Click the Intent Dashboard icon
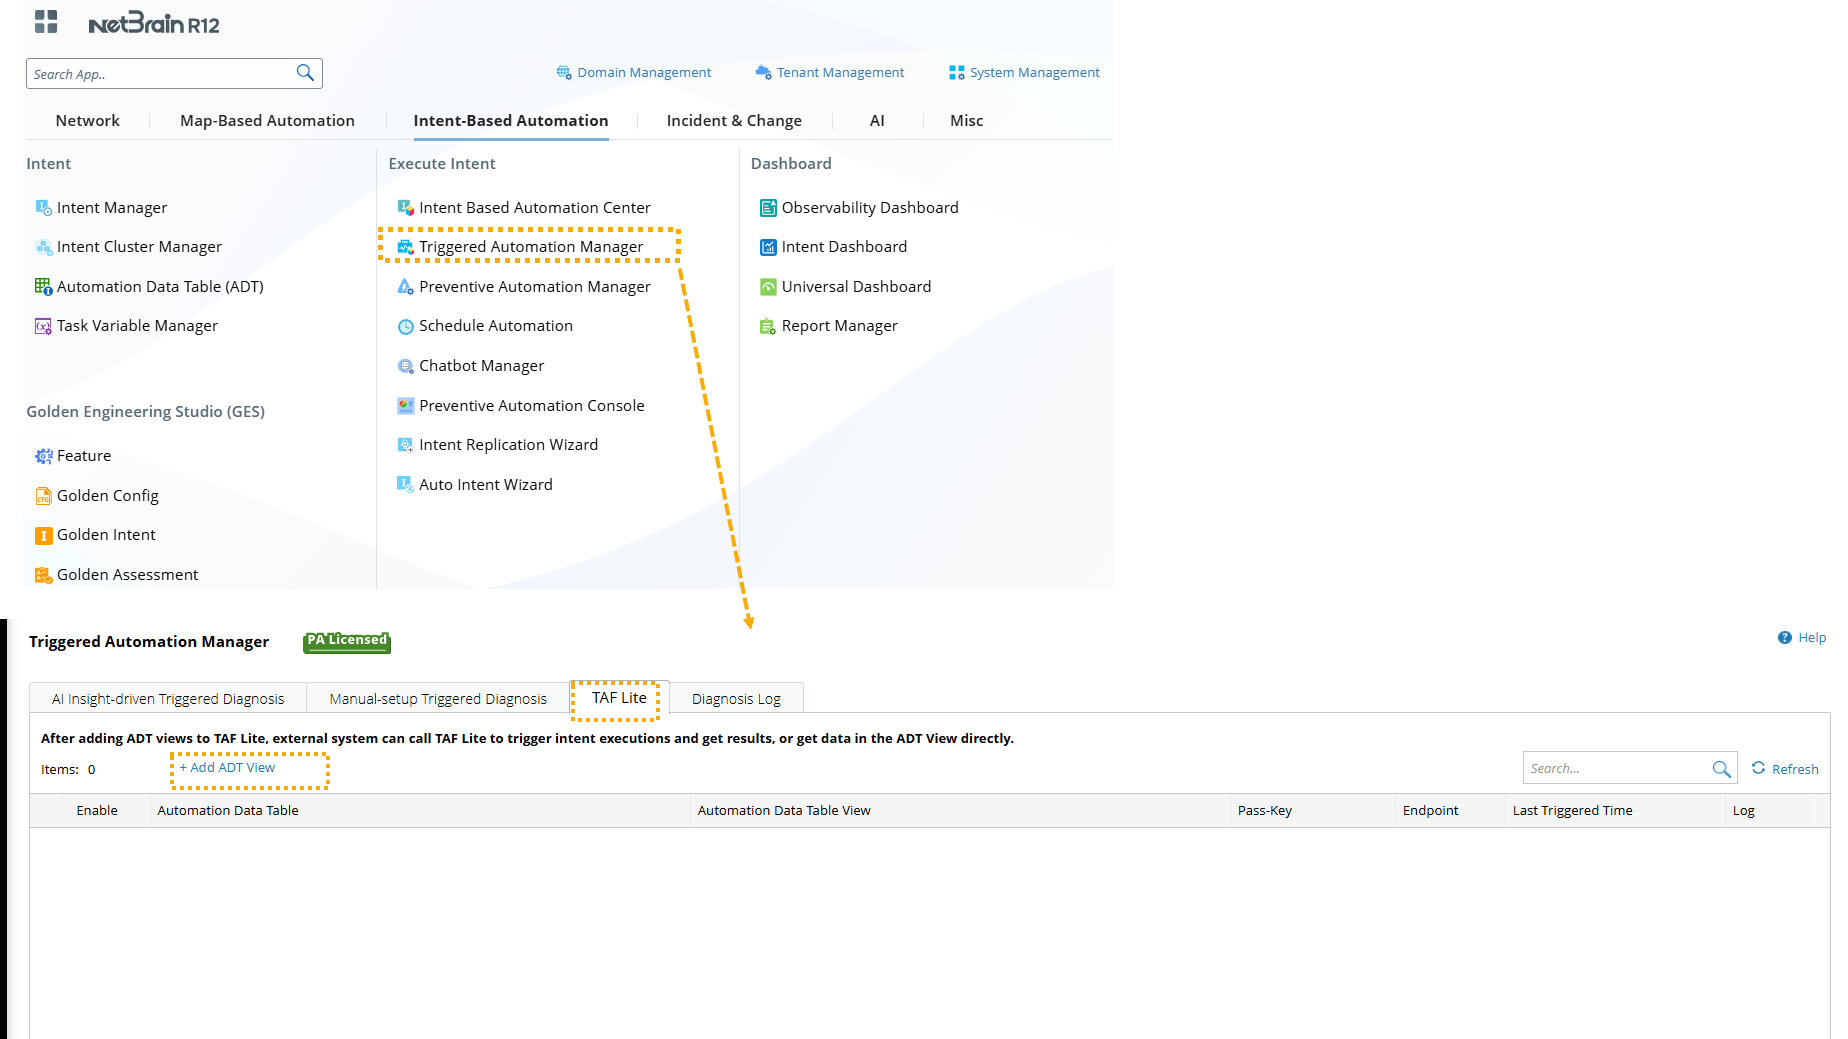Image resolution: width=1848 pixels, height=1039 pixels. pyautogui.click(x=768, y=247)
